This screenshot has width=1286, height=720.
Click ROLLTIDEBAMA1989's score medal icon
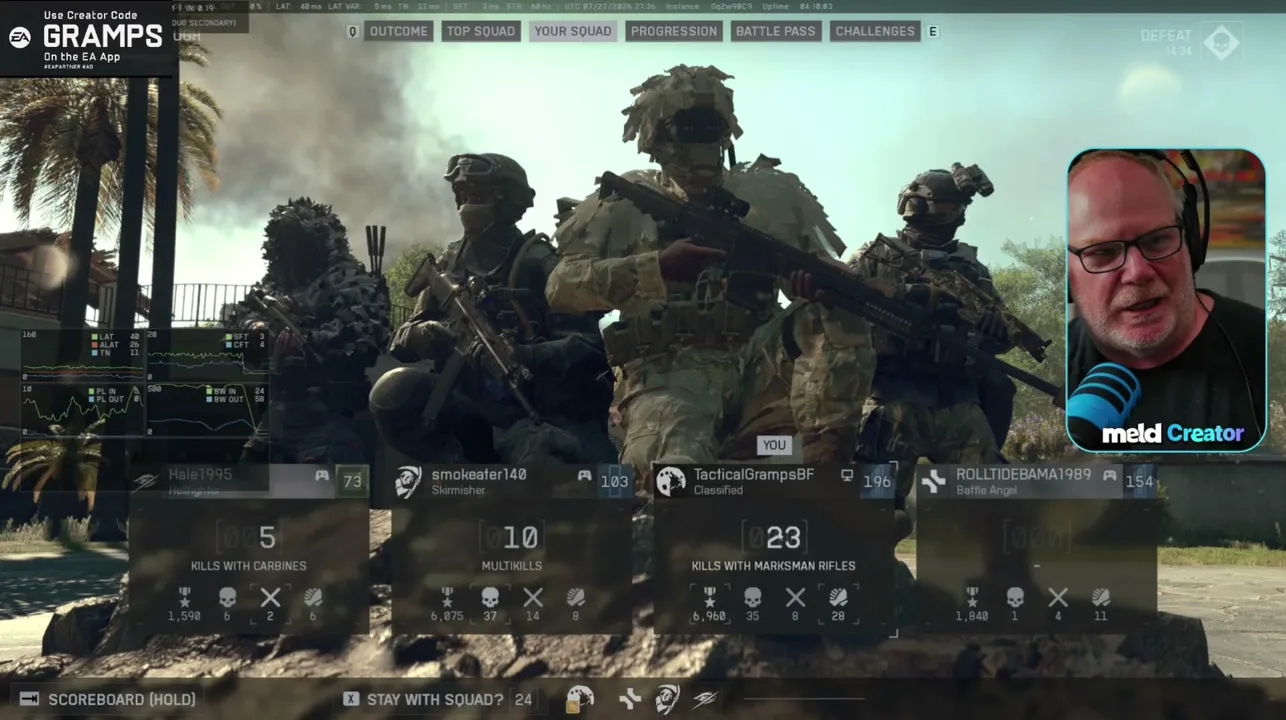(x=972, y=597)
